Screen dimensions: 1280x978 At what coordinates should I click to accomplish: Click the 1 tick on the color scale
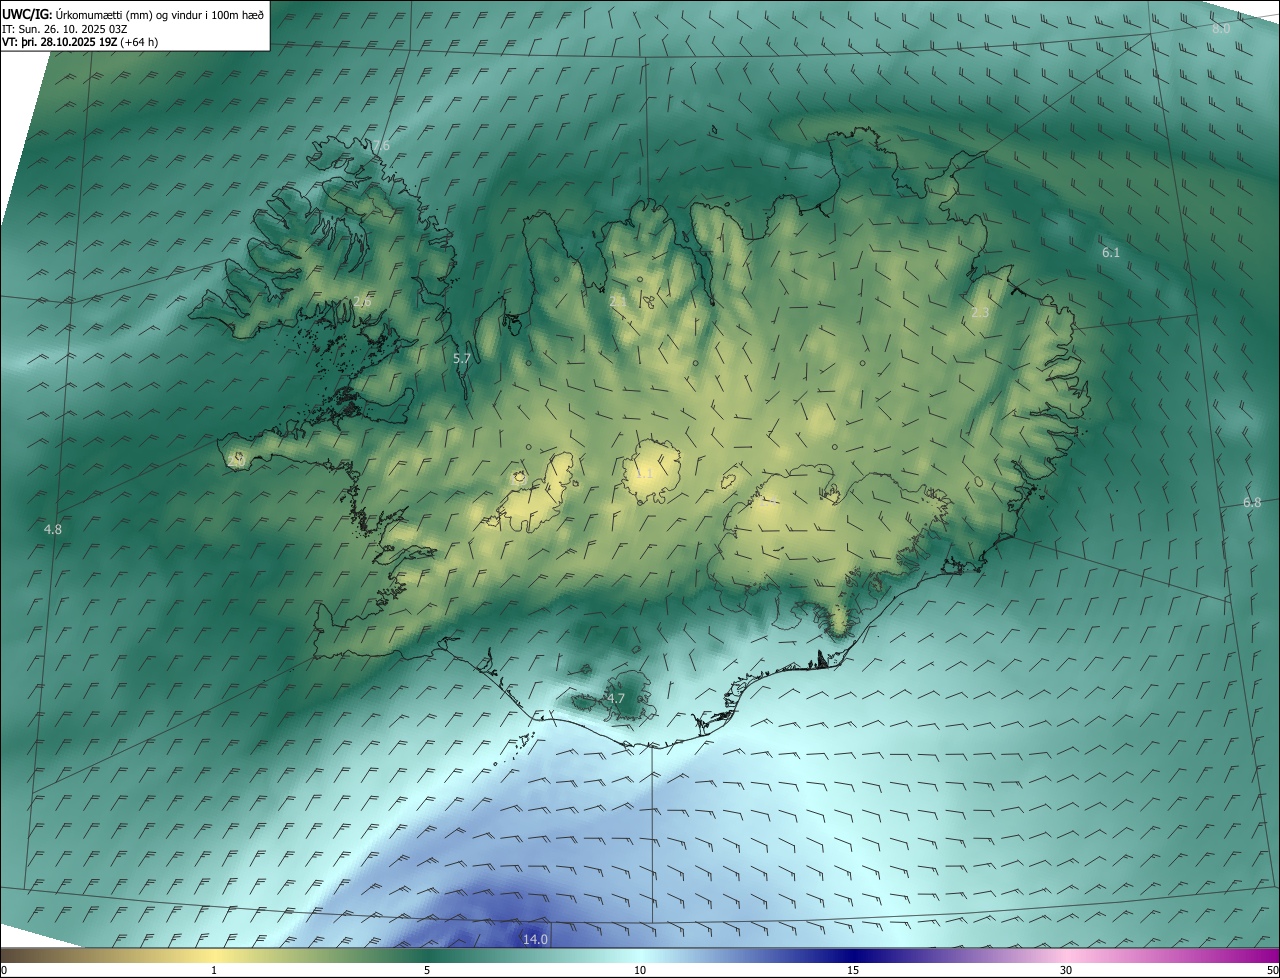214,970
